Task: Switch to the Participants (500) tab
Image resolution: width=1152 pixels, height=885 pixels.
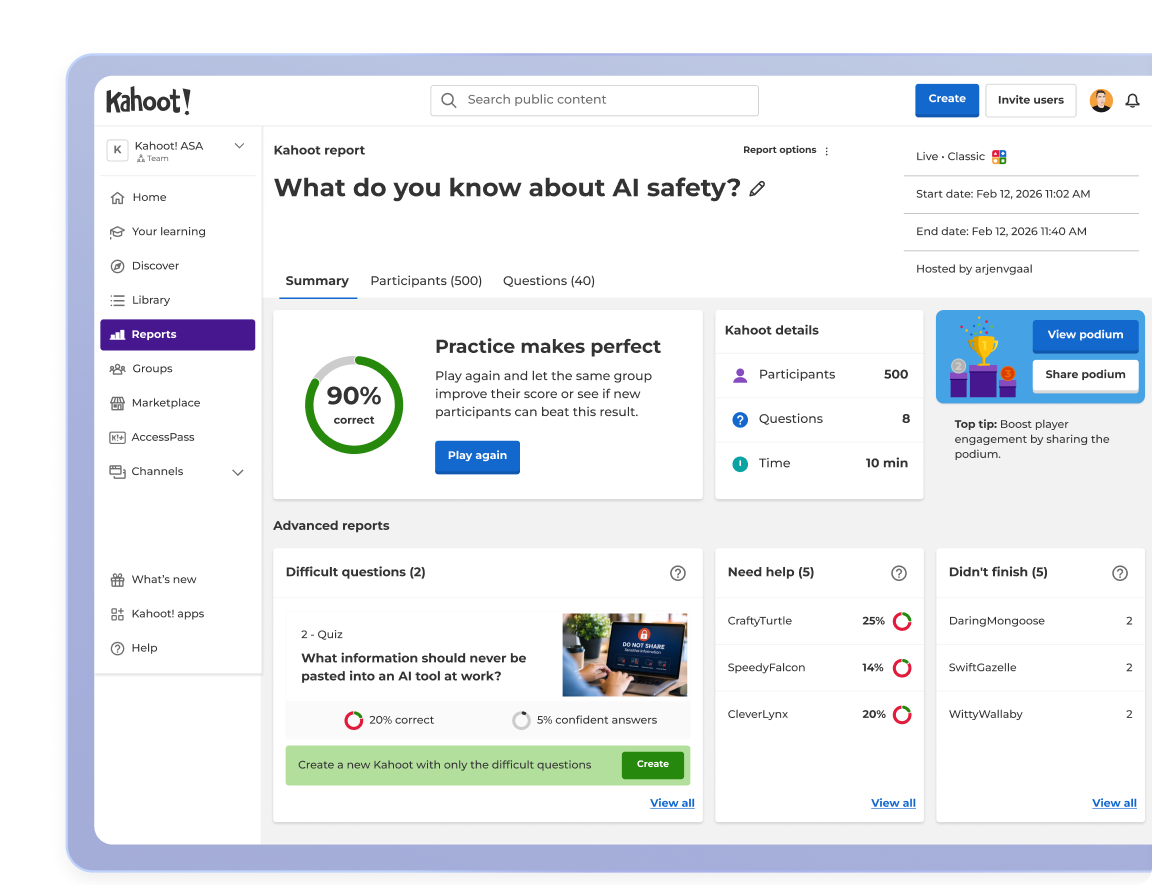Action: (x=426, y=281)
